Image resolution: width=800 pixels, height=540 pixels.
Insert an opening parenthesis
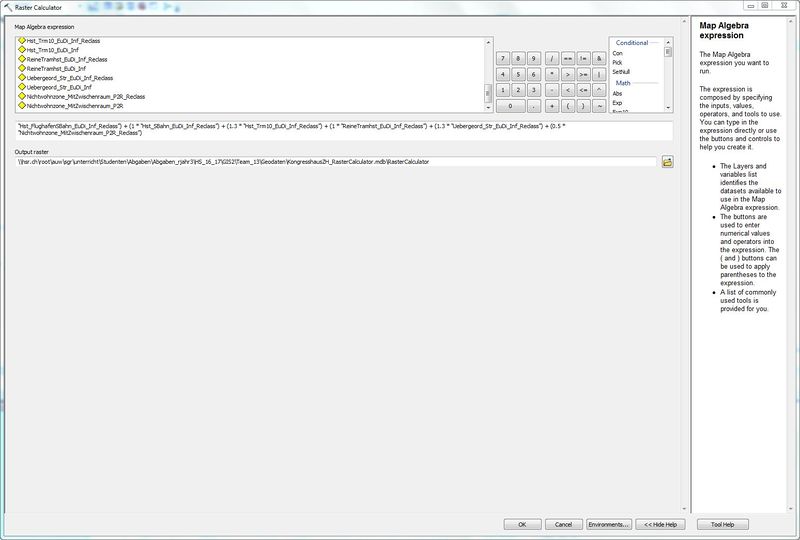[x=568, y=105]
